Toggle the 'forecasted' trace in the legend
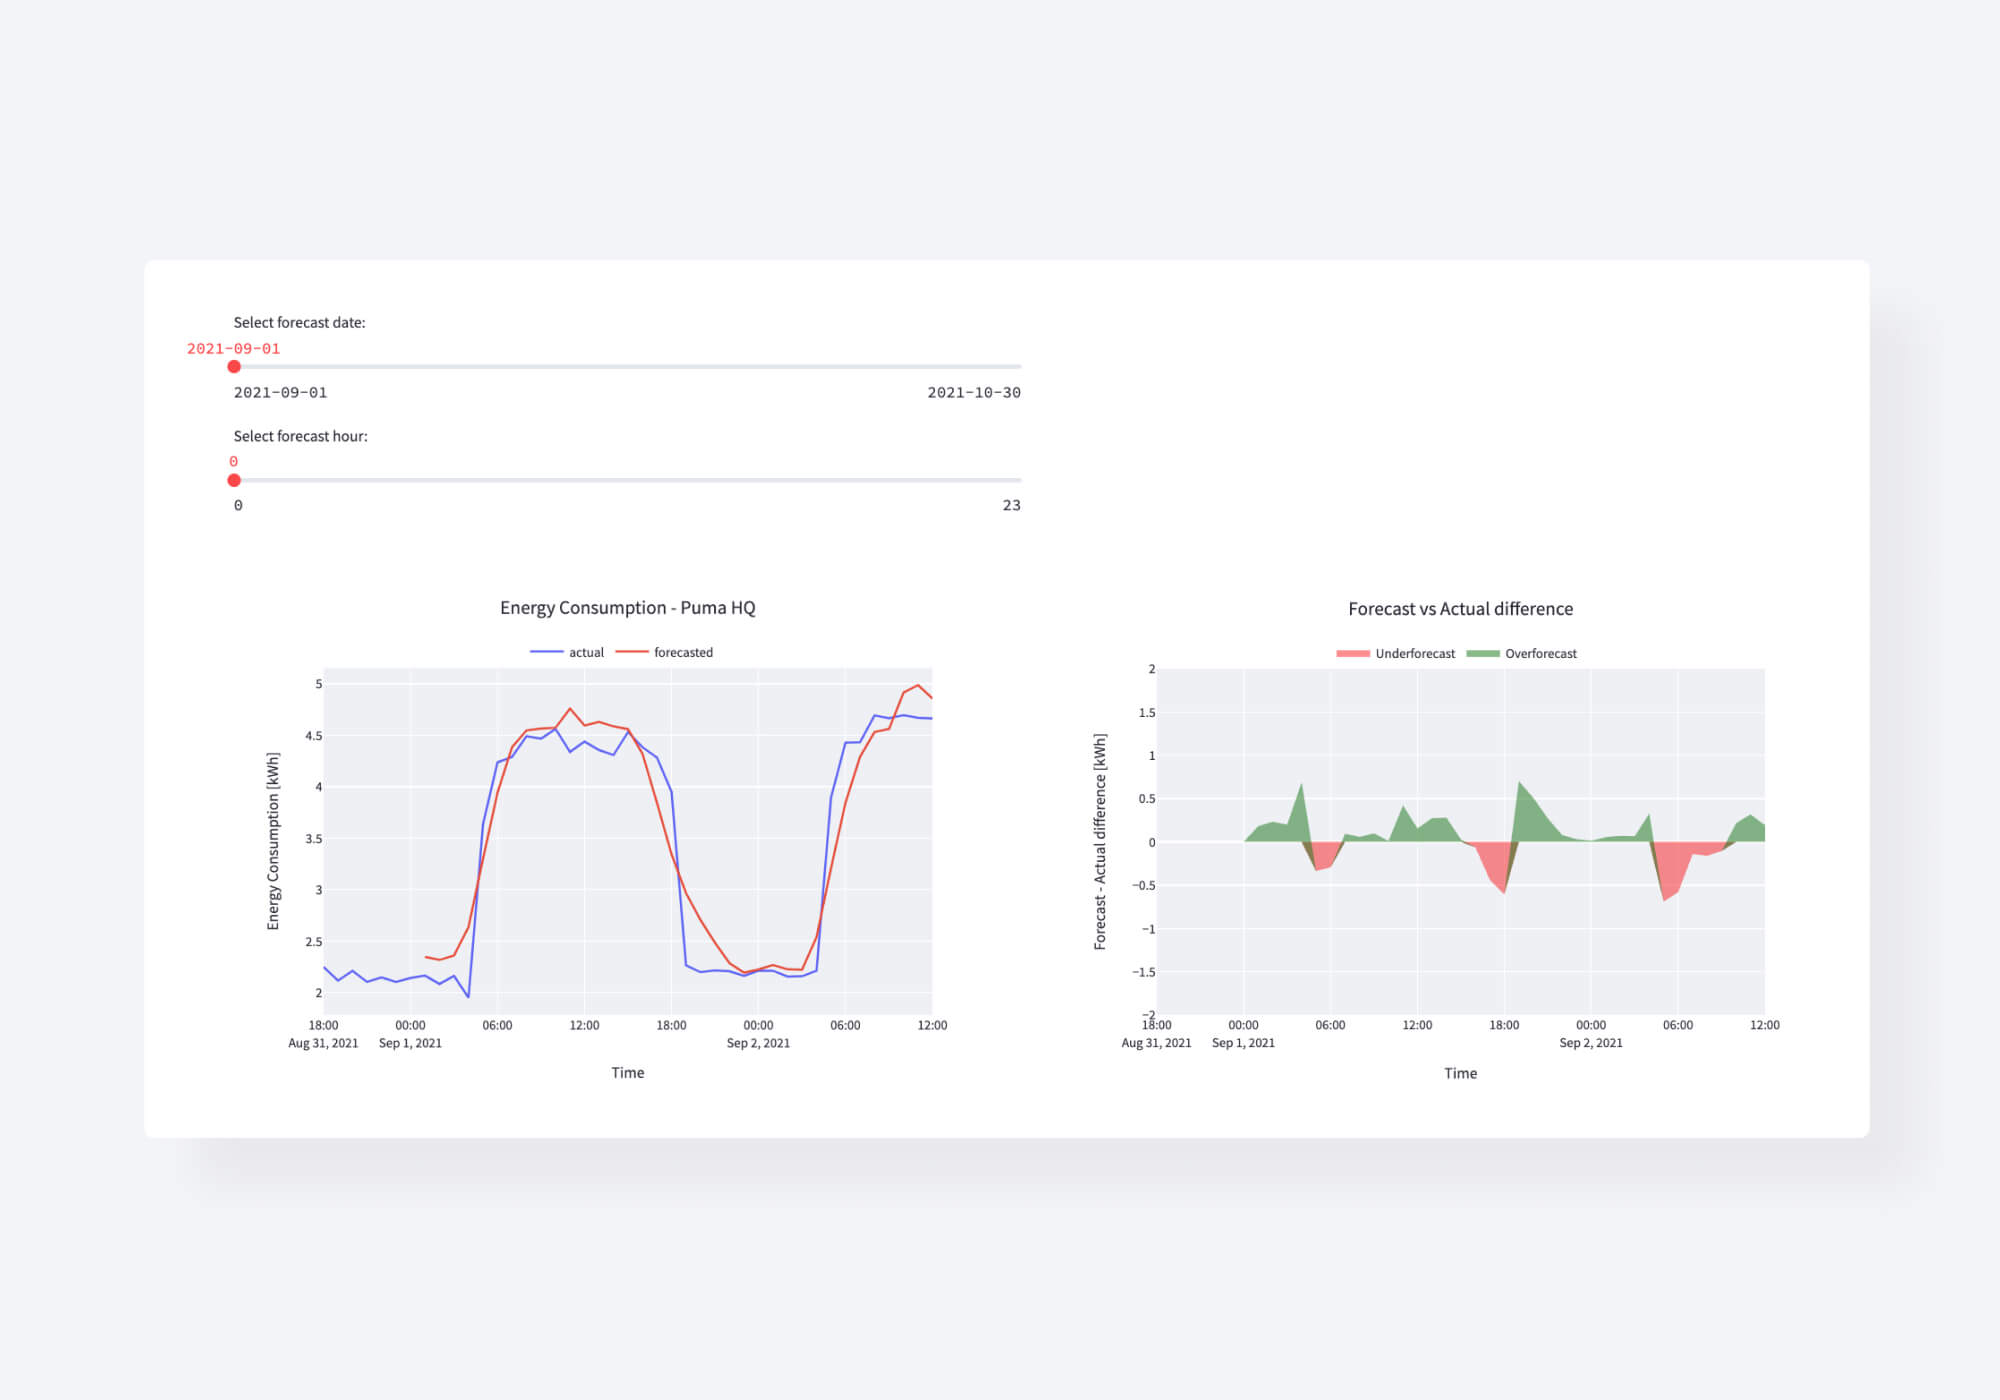The height and width of the screenshot is (1400, 2000). coord(683,651)
